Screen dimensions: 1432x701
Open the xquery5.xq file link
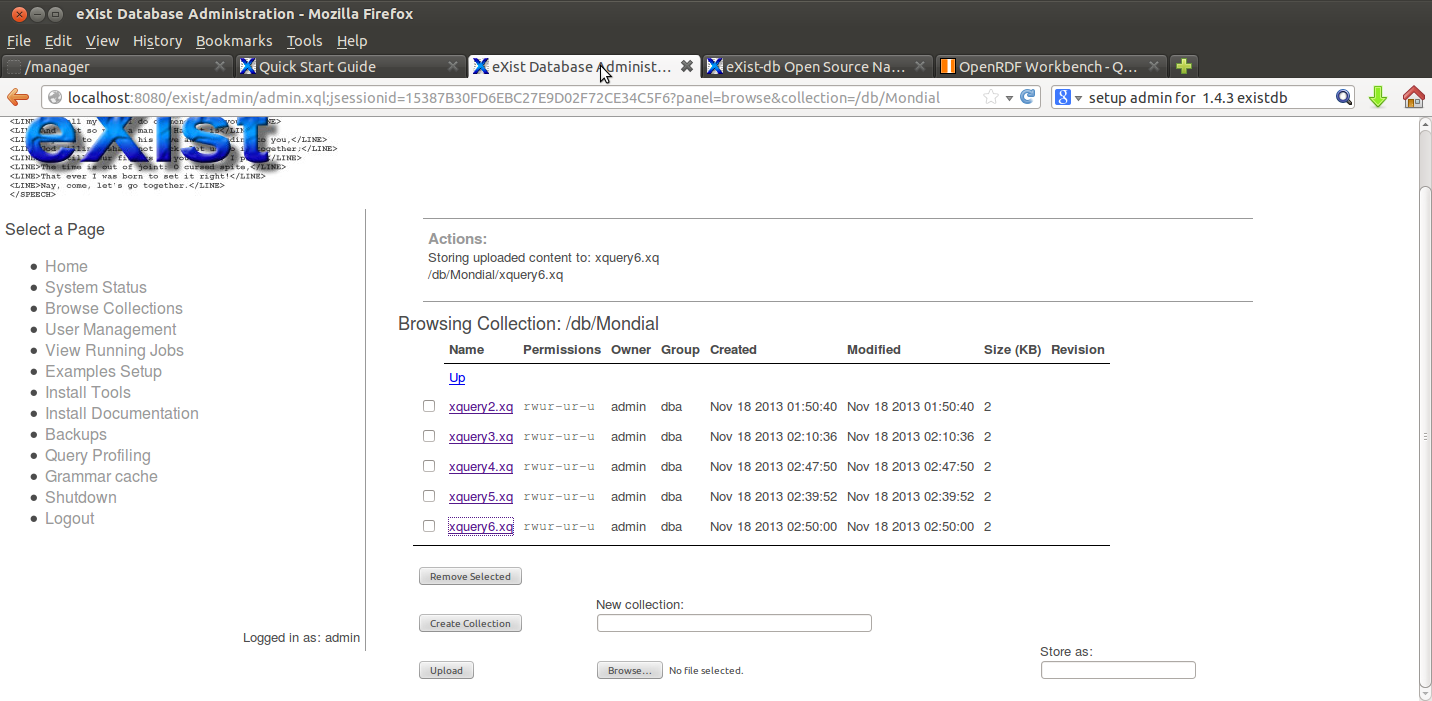(481, 497)
